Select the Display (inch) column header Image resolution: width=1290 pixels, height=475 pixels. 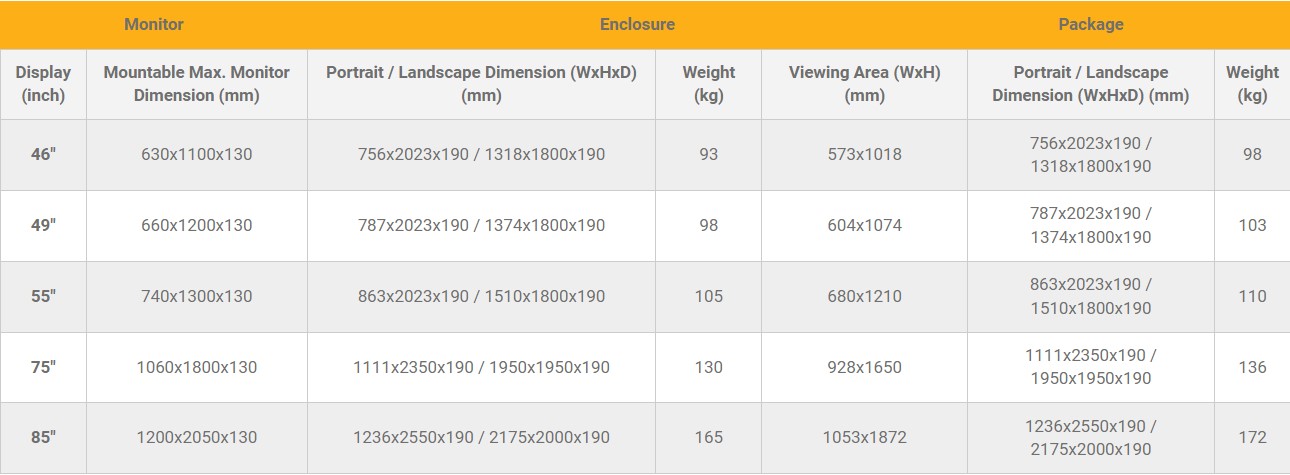pyautogui.click(x=43, y=84)
